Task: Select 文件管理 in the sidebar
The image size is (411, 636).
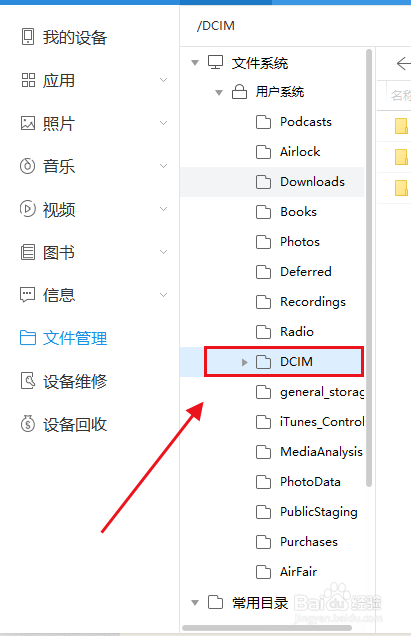Action: [x=63, y=338]
